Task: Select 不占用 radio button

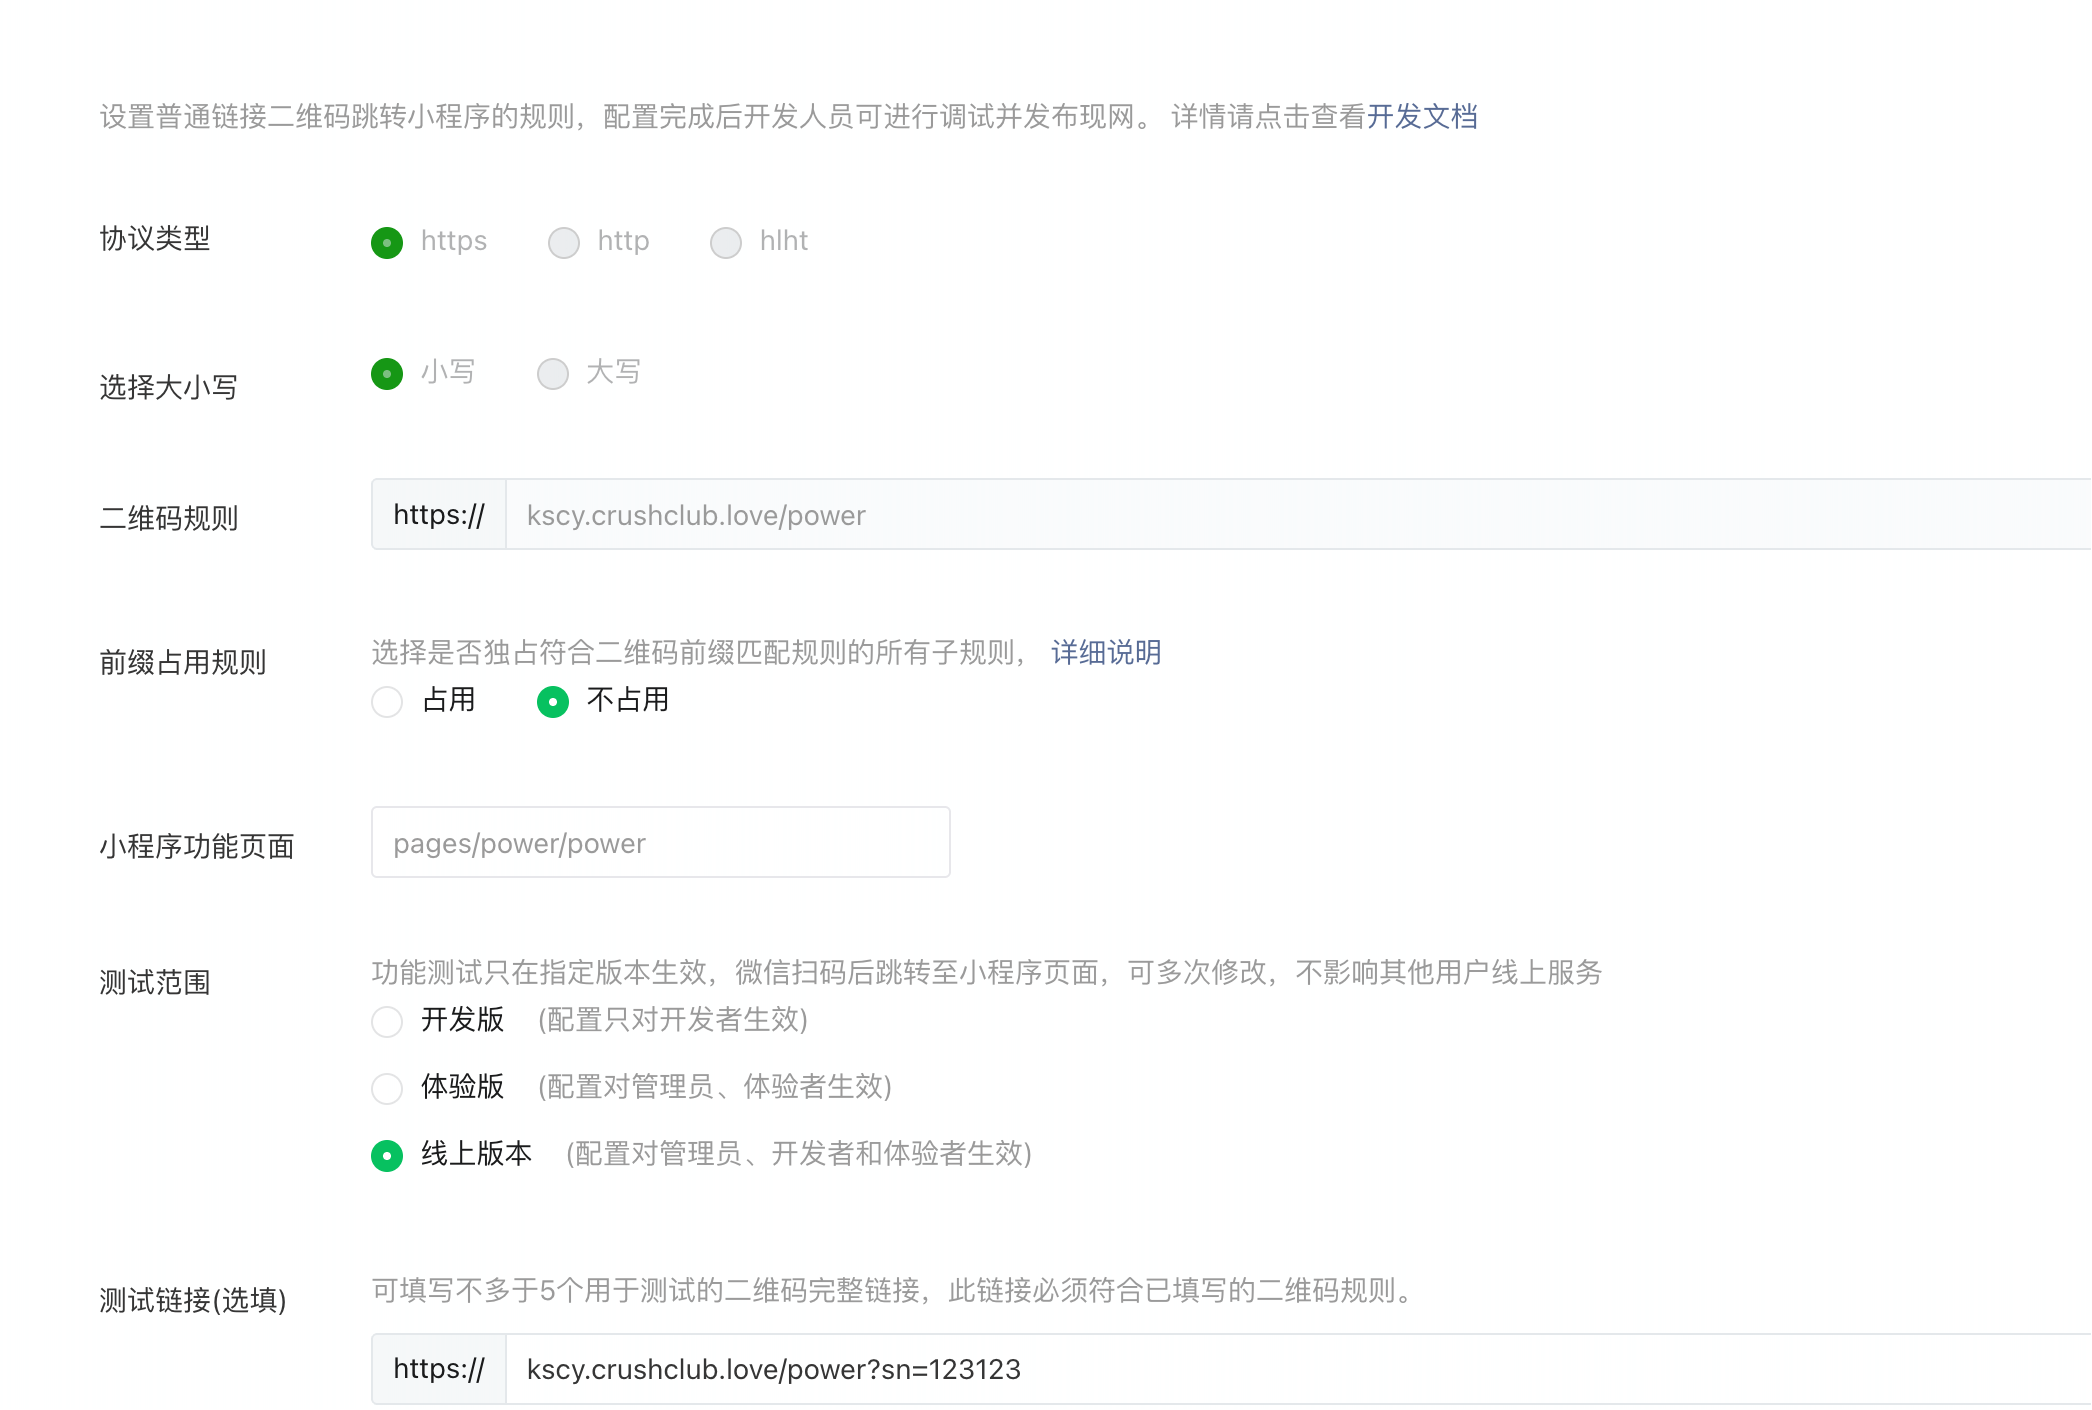Action: coord(553,701)
